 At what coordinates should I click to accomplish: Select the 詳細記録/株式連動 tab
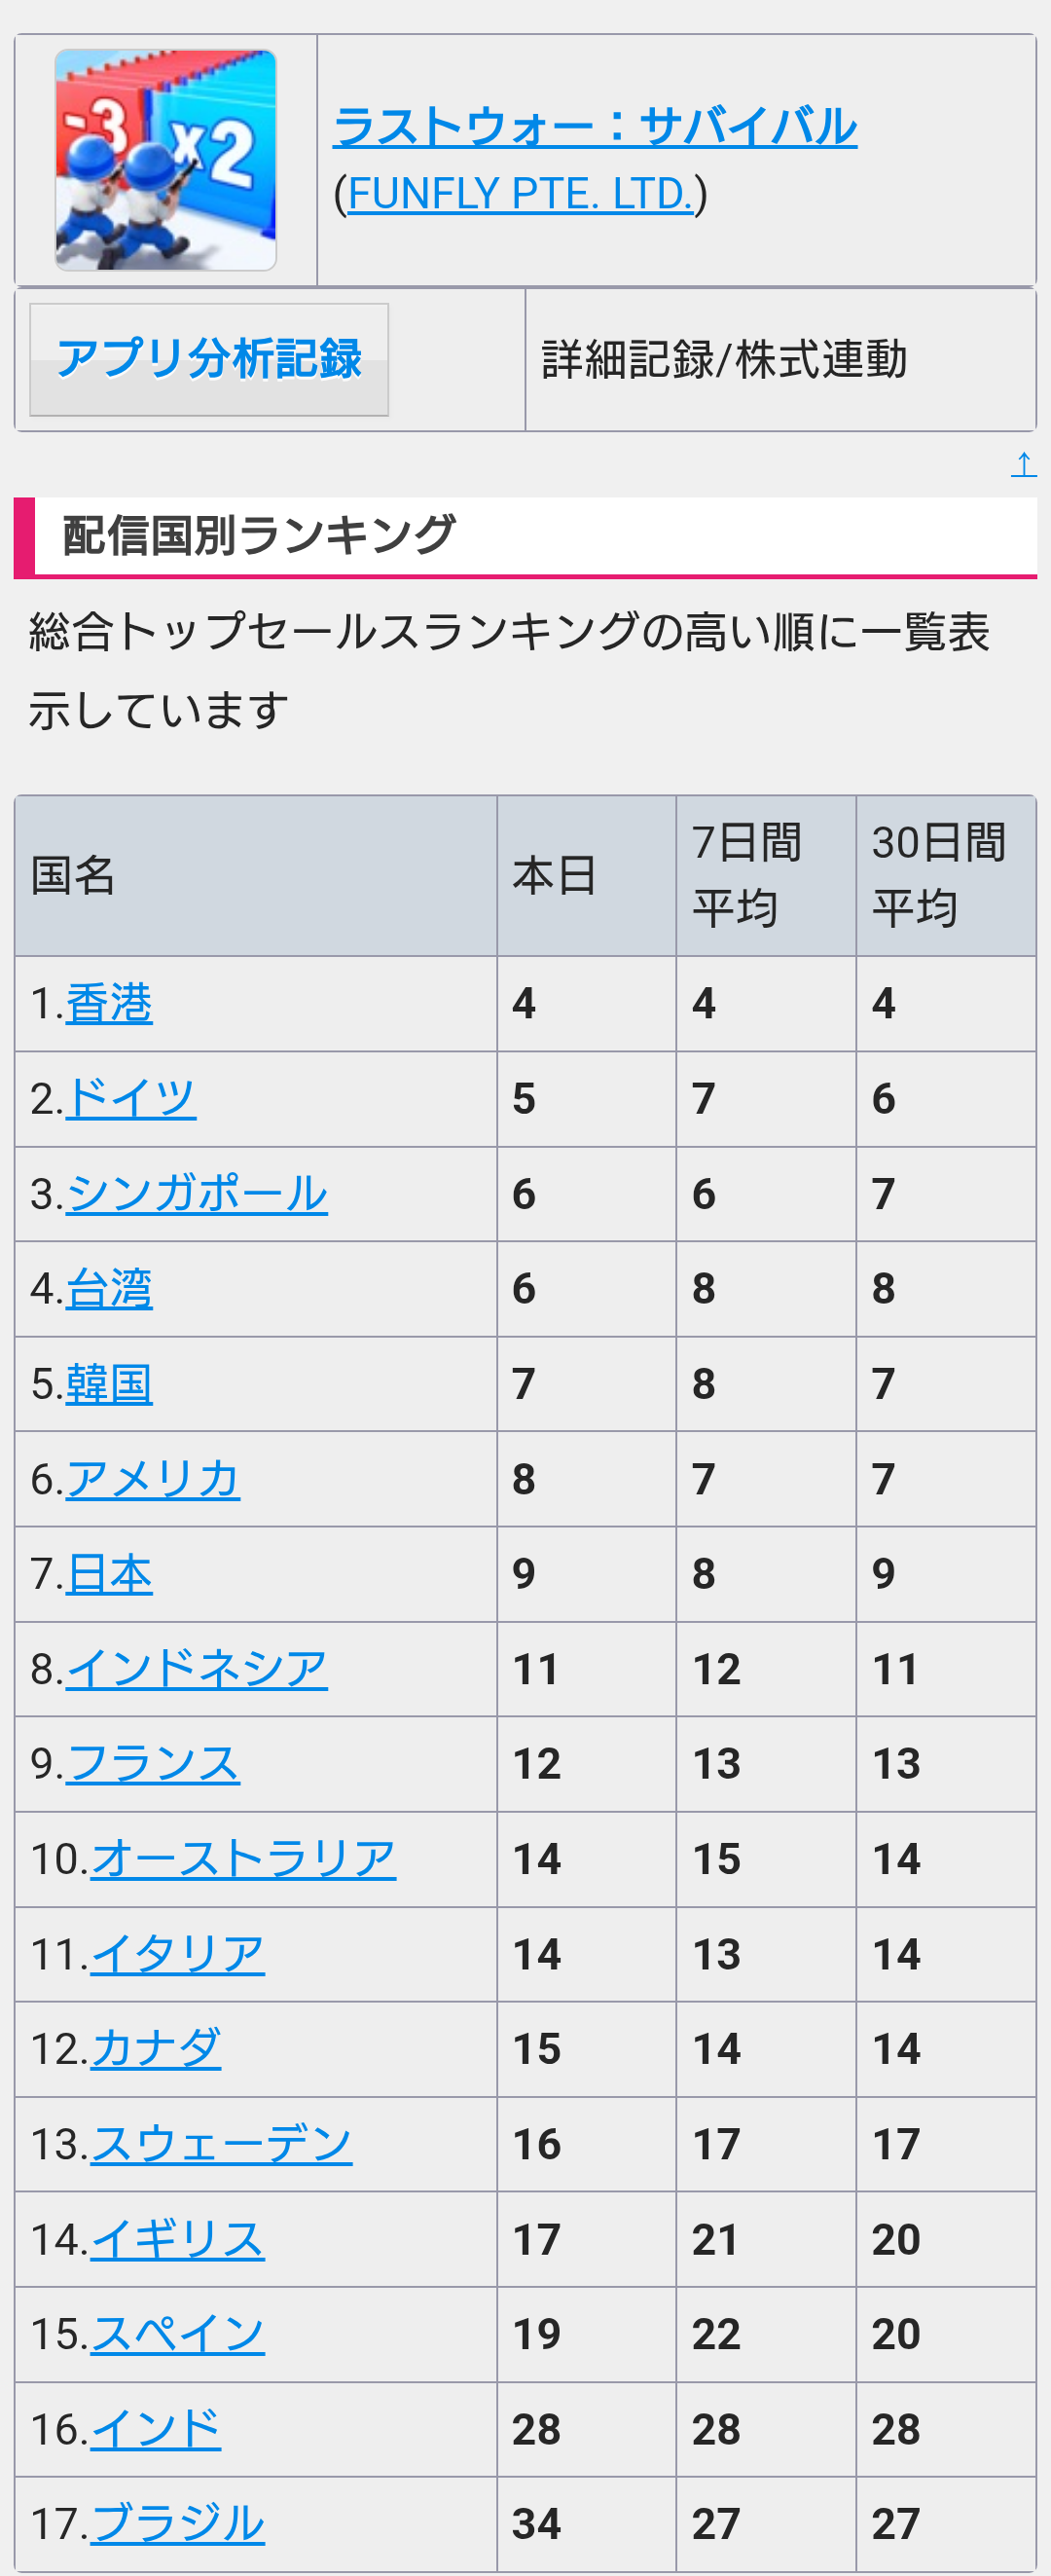pyautogui.click(x=724, y=360)
